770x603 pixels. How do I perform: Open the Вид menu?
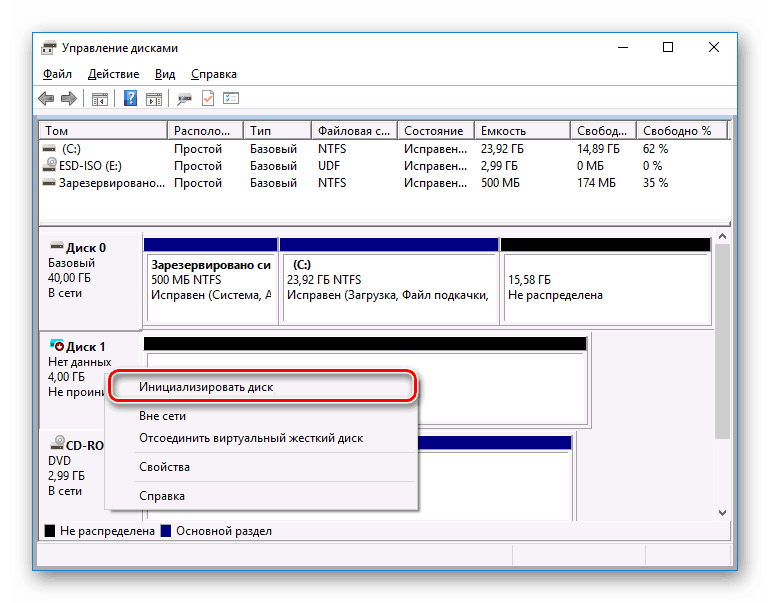(x=165, y=74)
